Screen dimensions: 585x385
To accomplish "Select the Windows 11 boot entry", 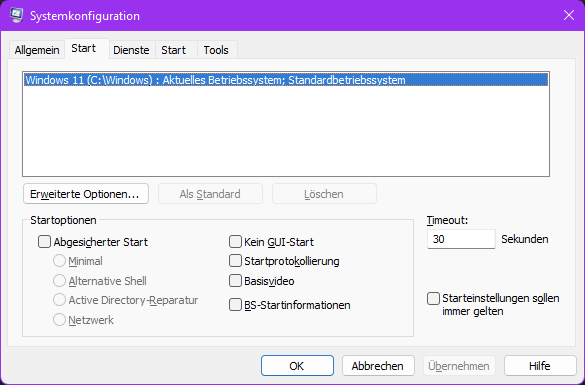I will point(286,80).
